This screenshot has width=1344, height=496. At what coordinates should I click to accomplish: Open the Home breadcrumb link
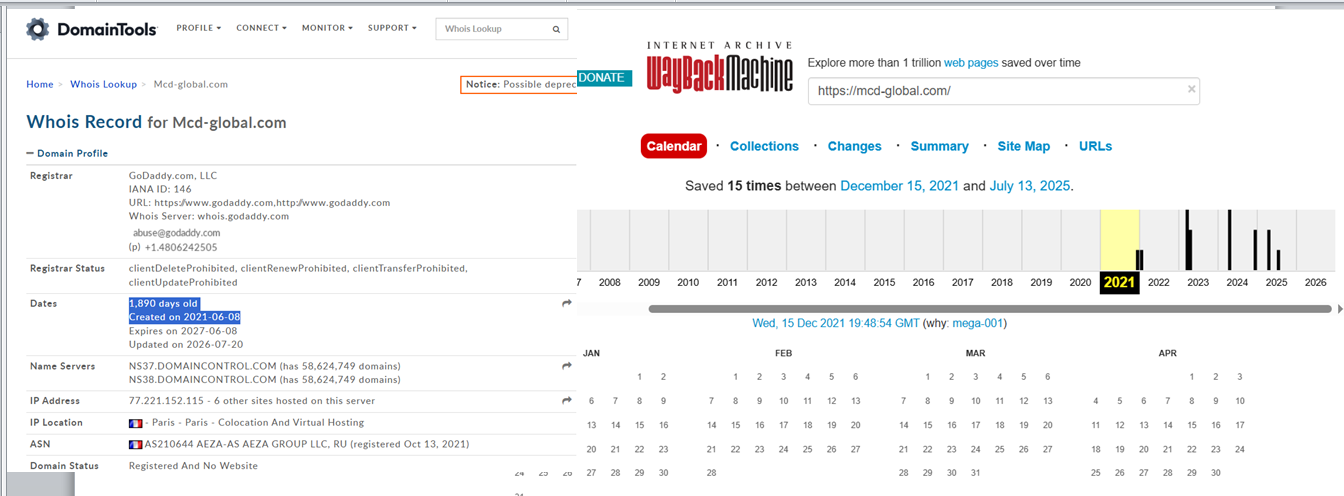40,84
